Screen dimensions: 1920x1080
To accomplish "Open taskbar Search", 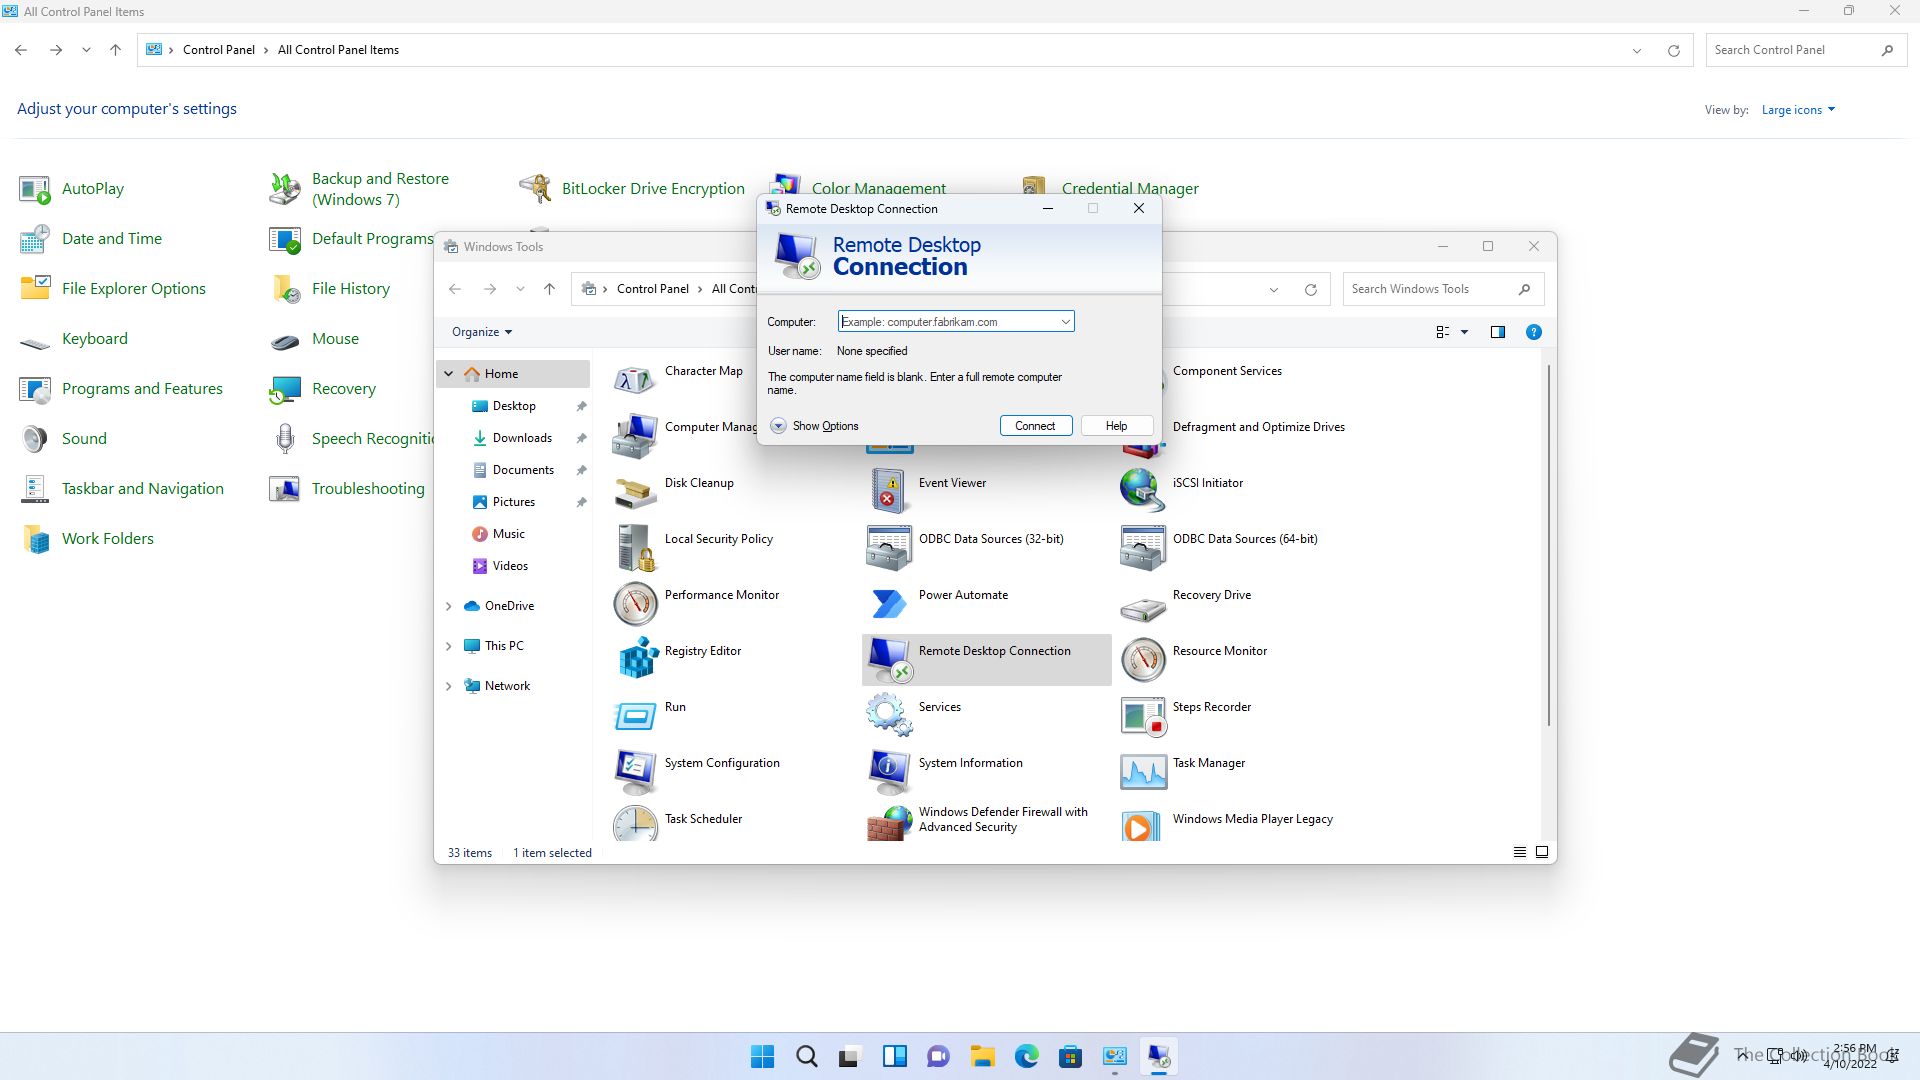I will coord(807,1056).
